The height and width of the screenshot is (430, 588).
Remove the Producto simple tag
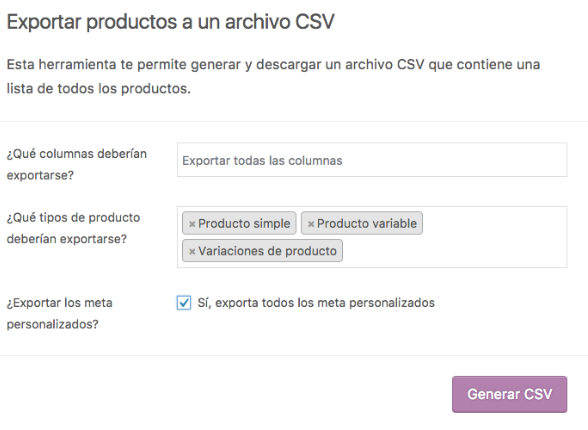coord(192,224)
